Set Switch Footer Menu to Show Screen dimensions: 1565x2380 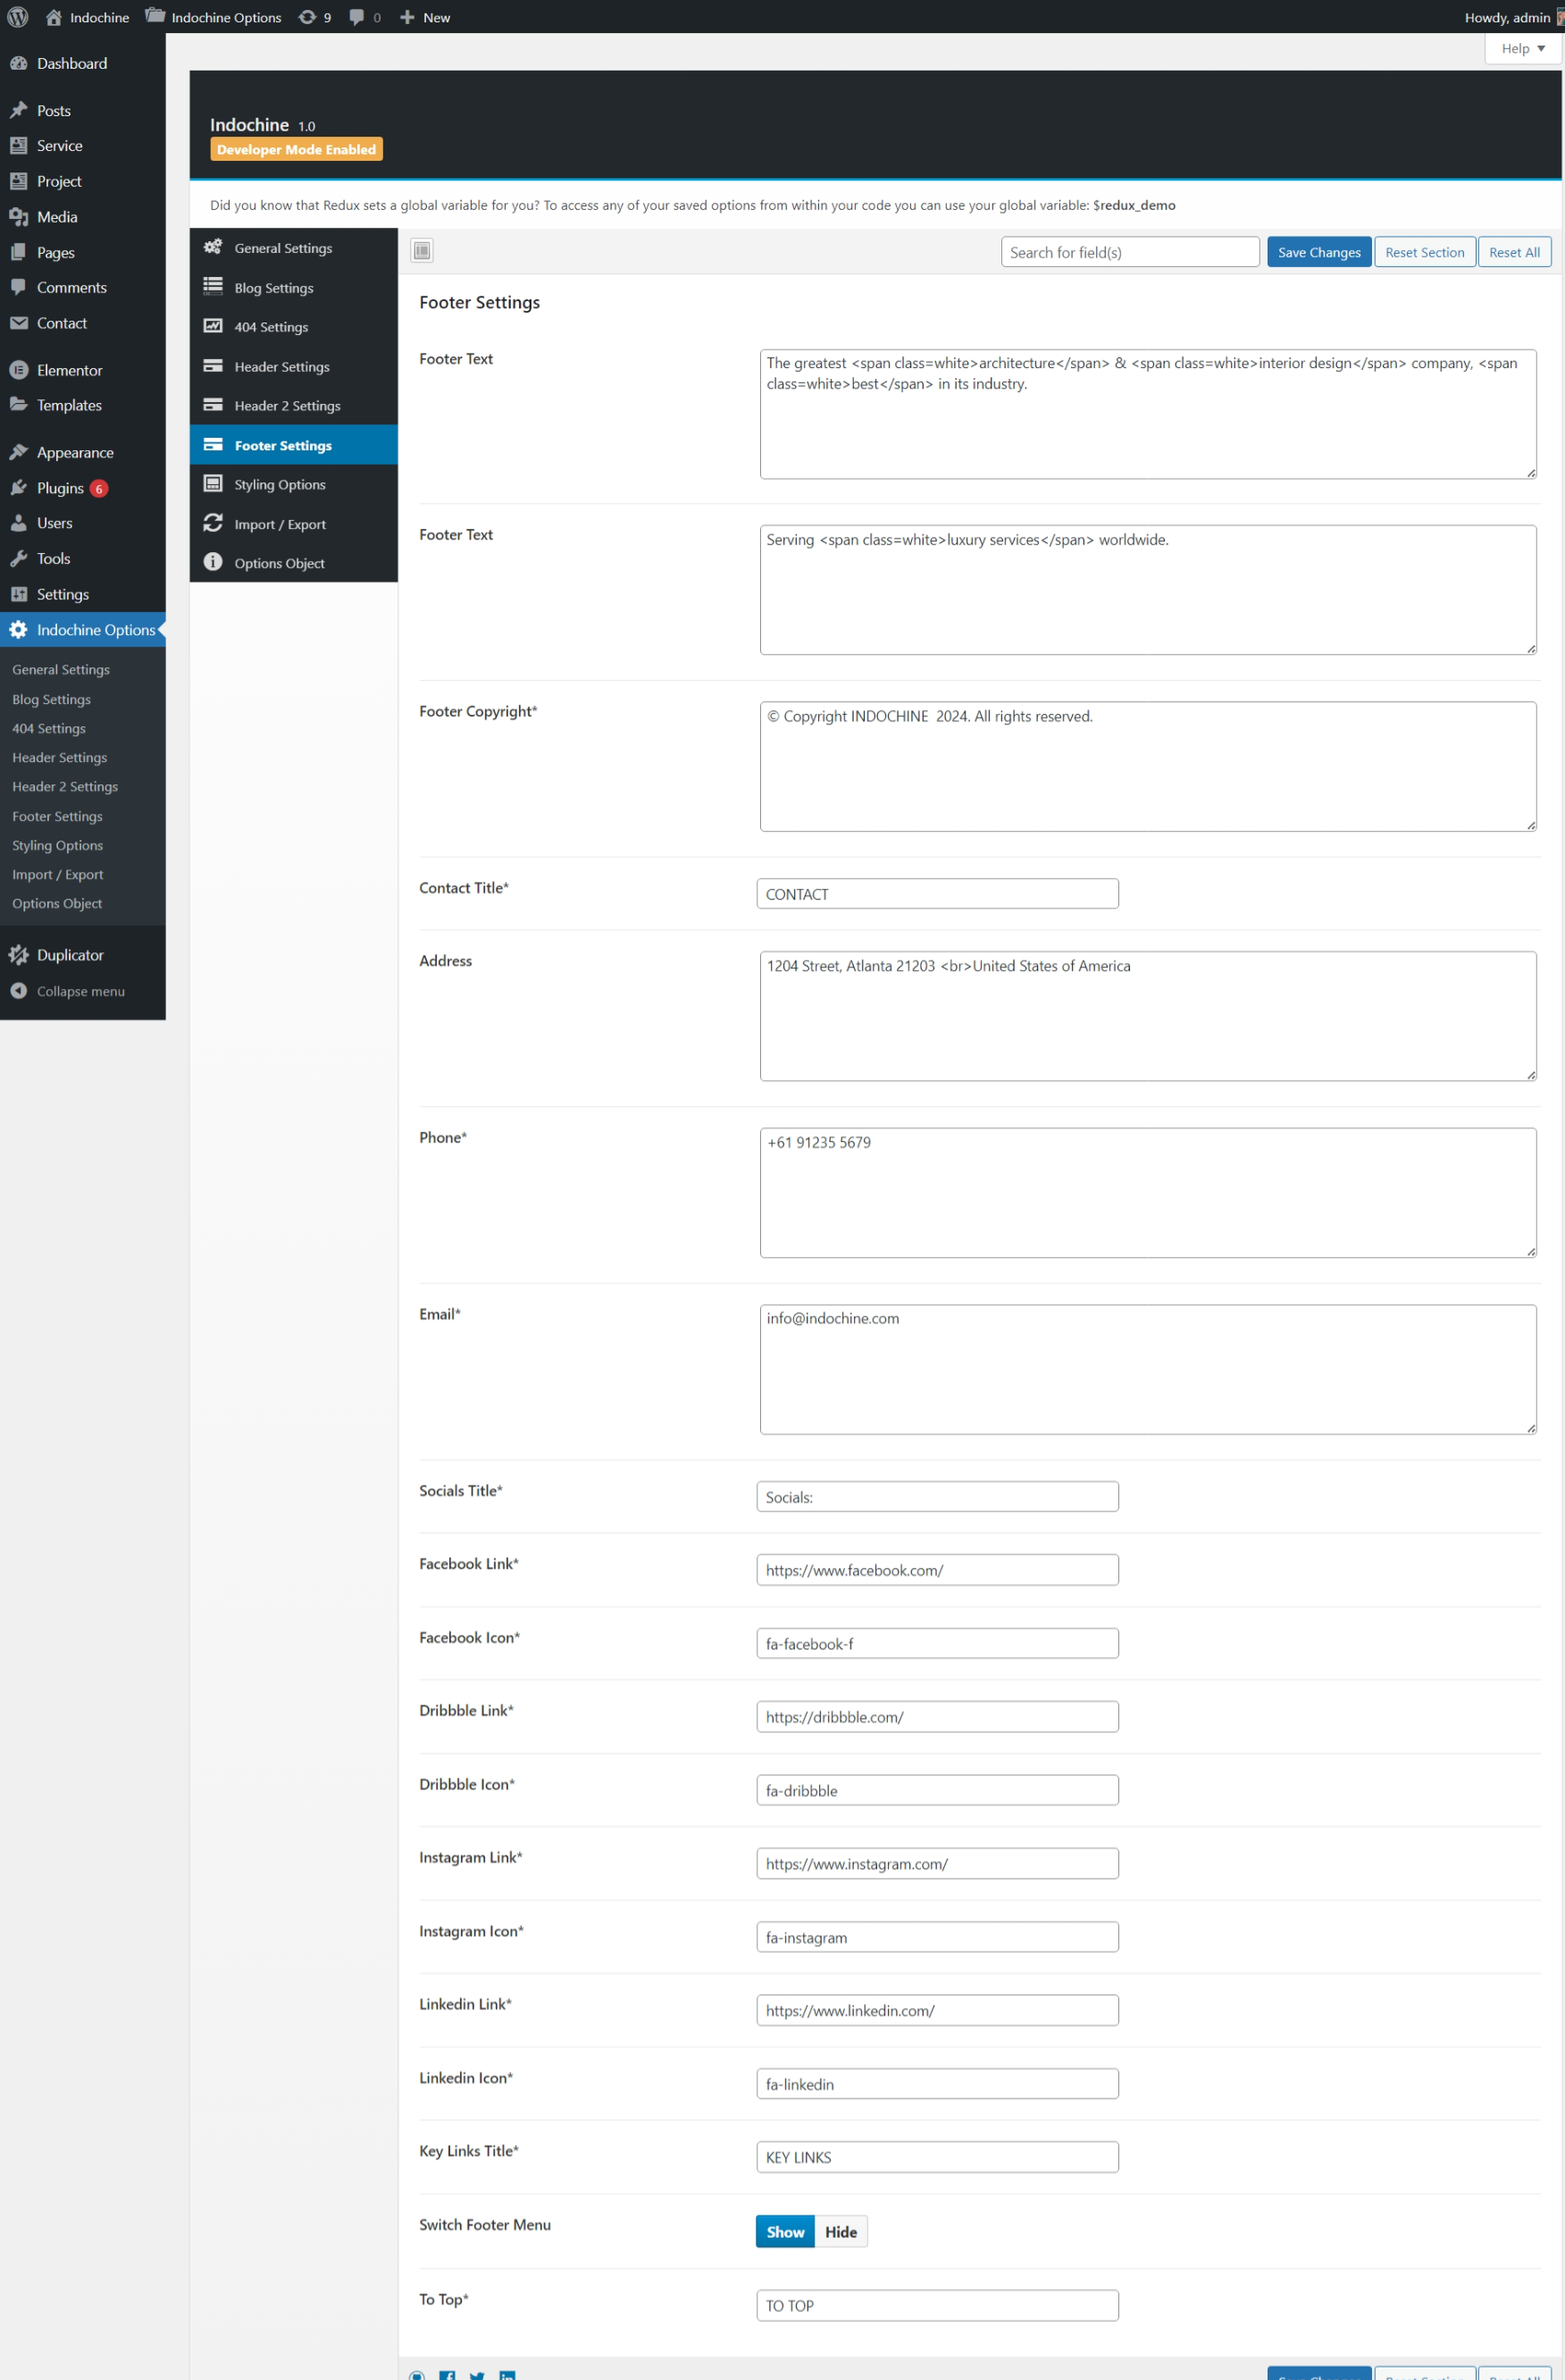785,2232
